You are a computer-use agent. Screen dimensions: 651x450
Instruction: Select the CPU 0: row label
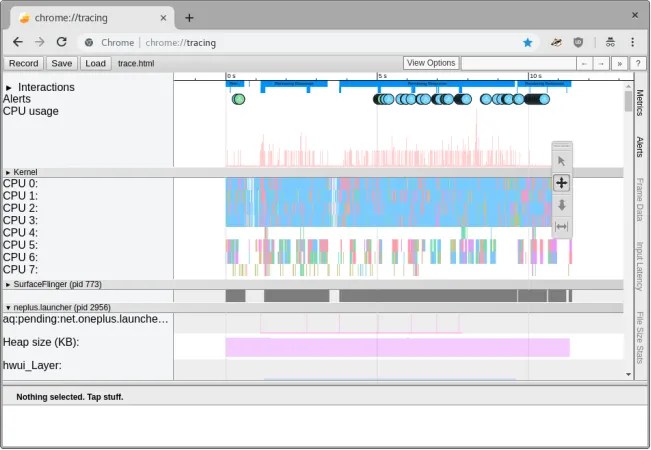[x=20, y=183]
